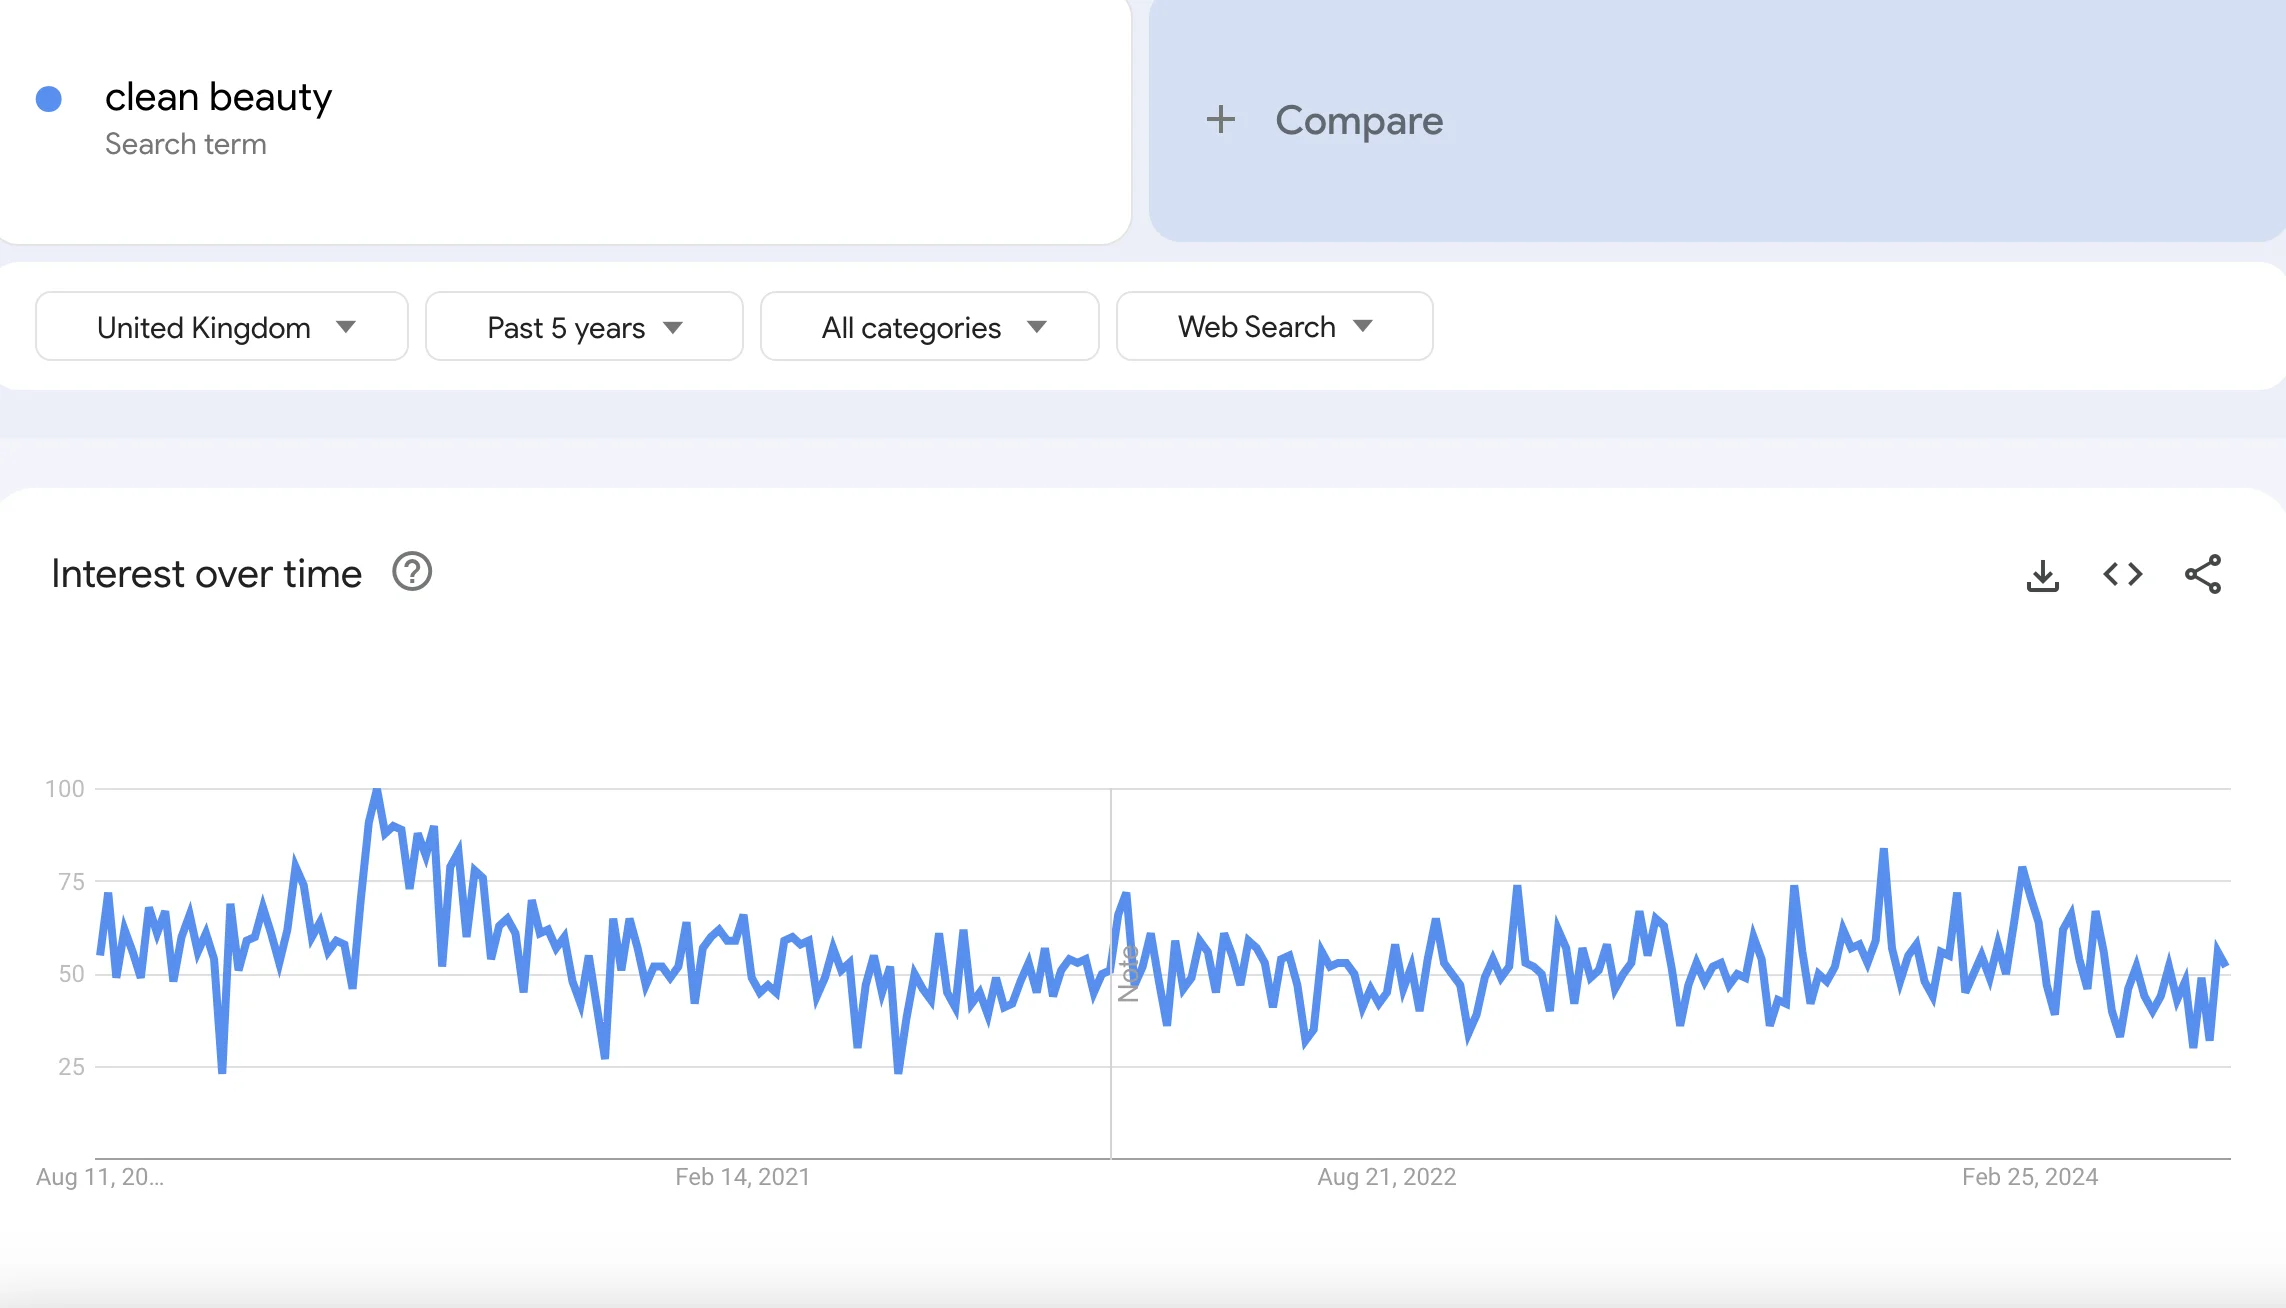Click the Feb 14, 2021 axis label

(x=742, y=1177)
